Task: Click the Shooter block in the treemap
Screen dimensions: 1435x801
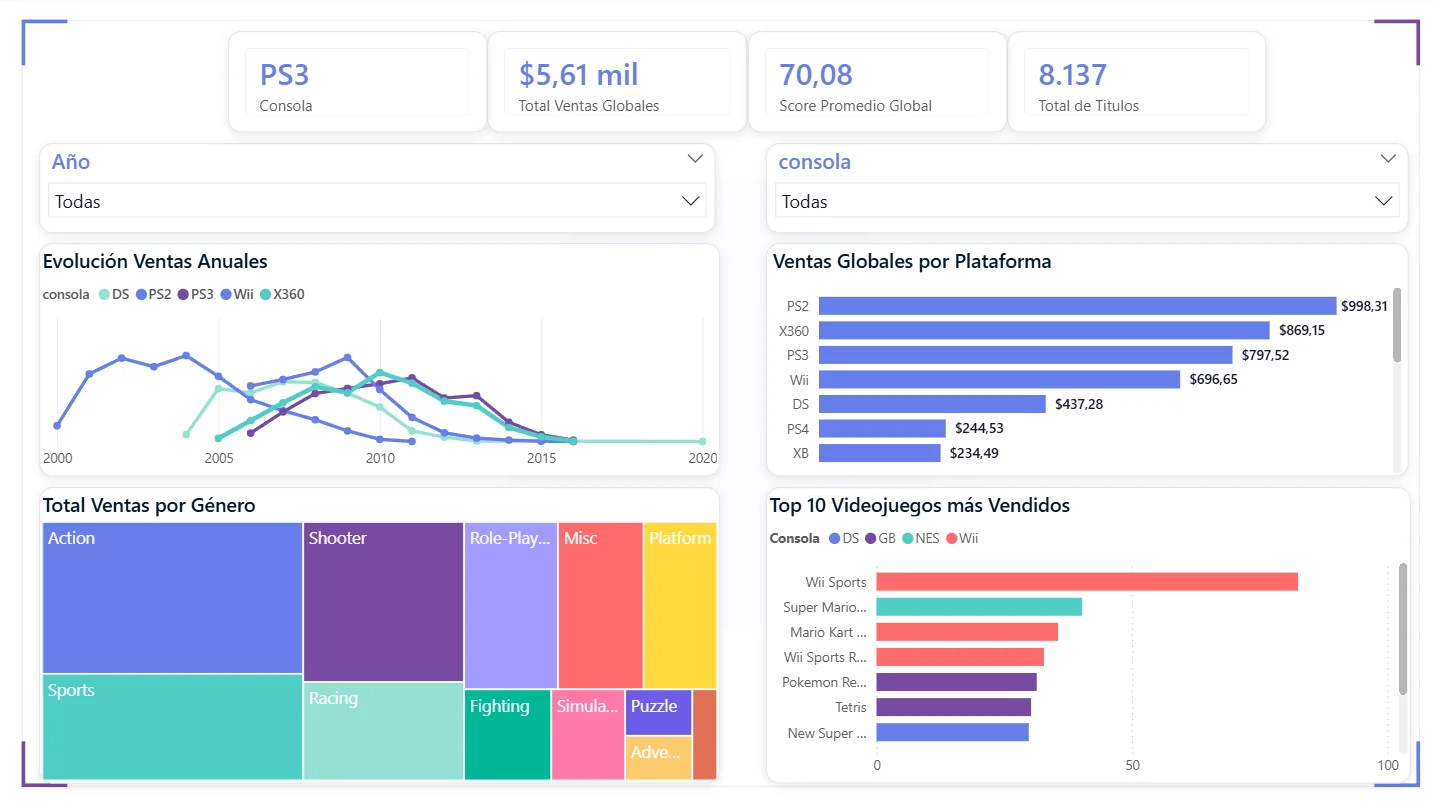Action: click(x=383, y=602)
